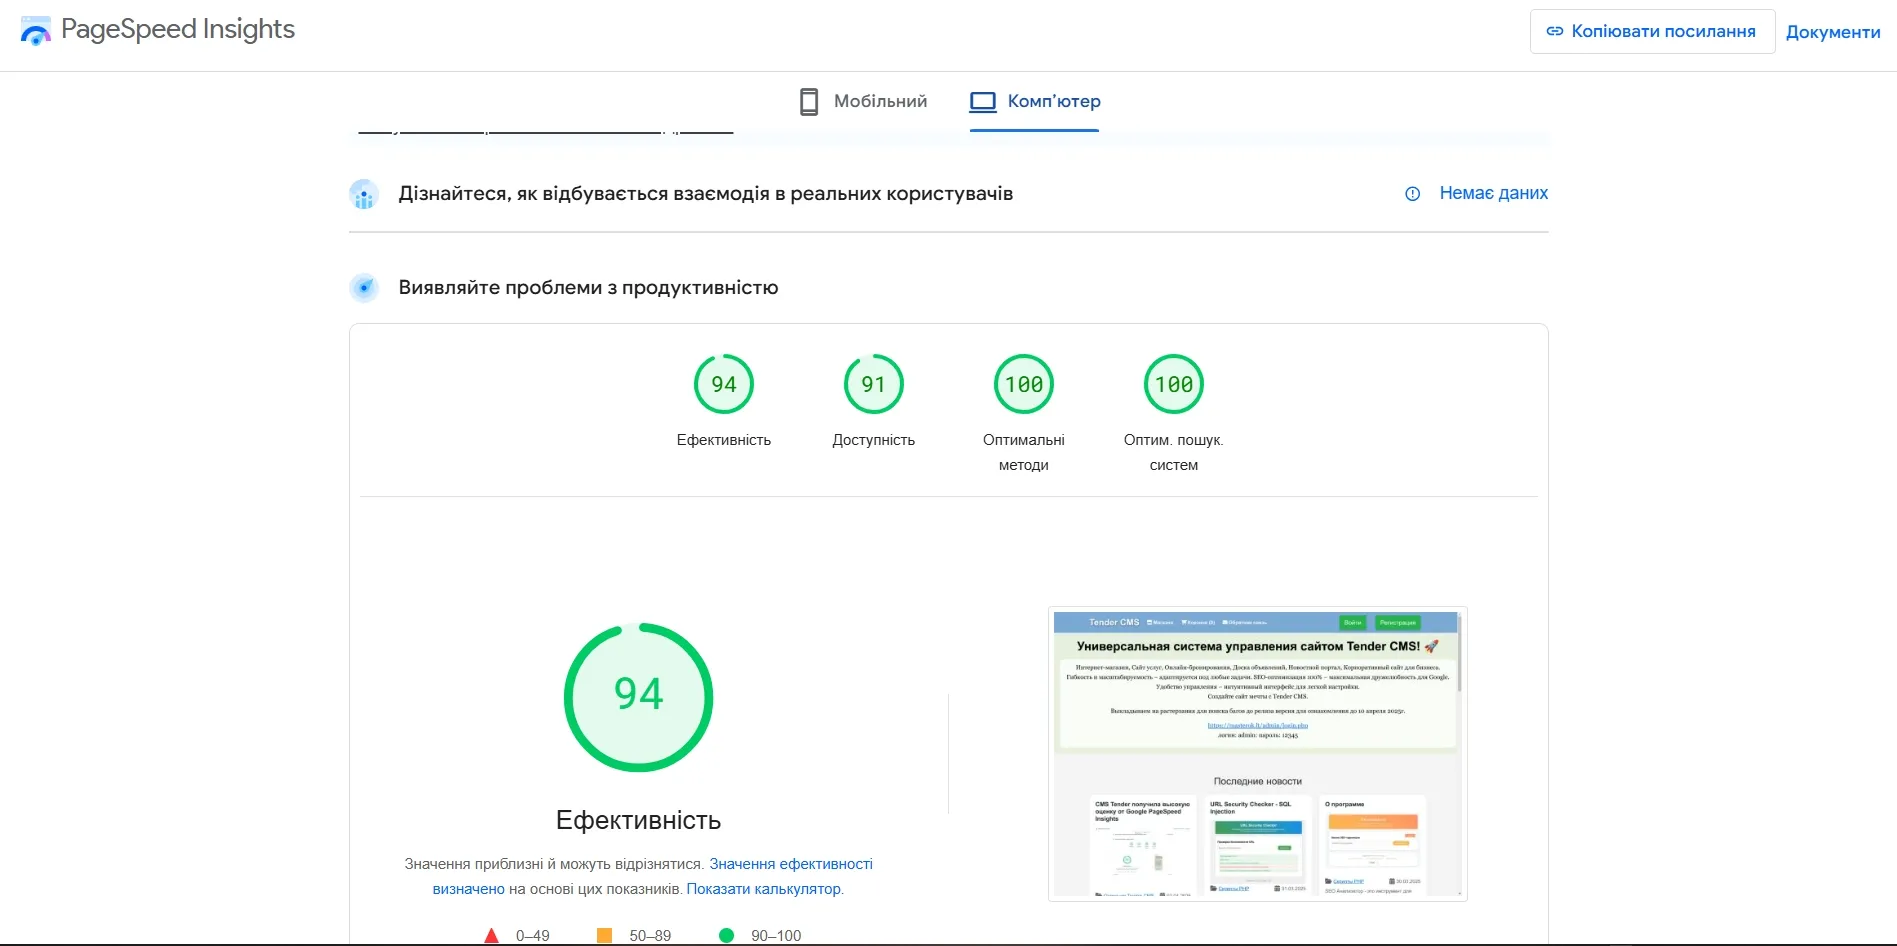The image size is (1897, 946).
Task: Open the Показати калькулятор link
Action: [x=763, y=889]
